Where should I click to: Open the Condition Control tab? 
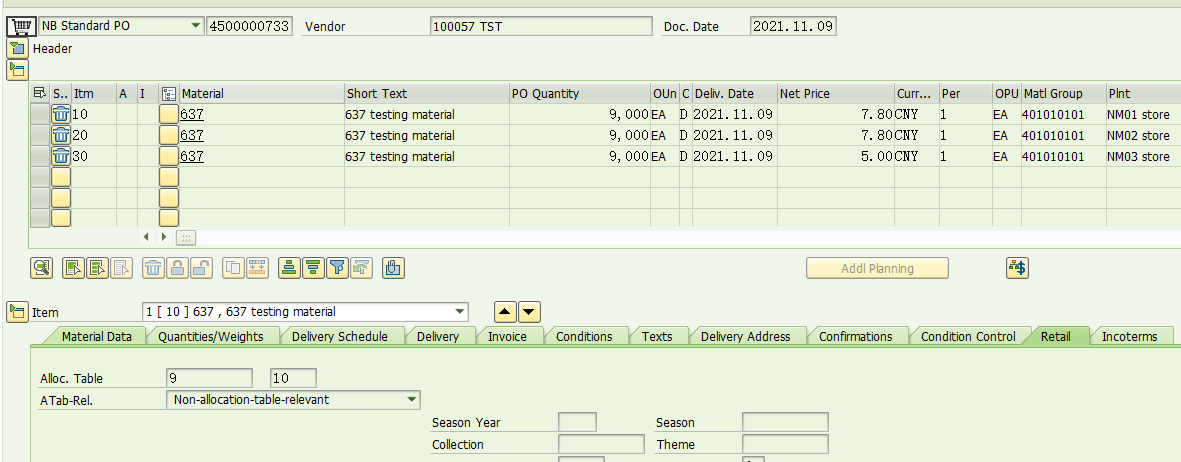(969, 336)
